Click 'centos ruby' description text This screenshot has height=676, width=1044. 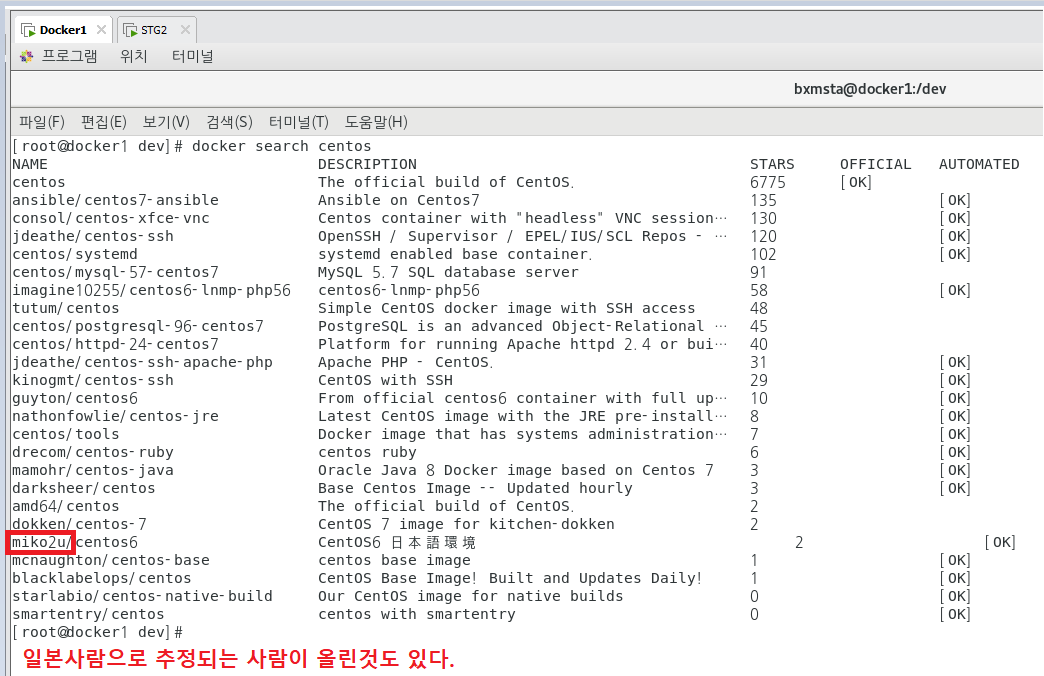pos(367,452)
